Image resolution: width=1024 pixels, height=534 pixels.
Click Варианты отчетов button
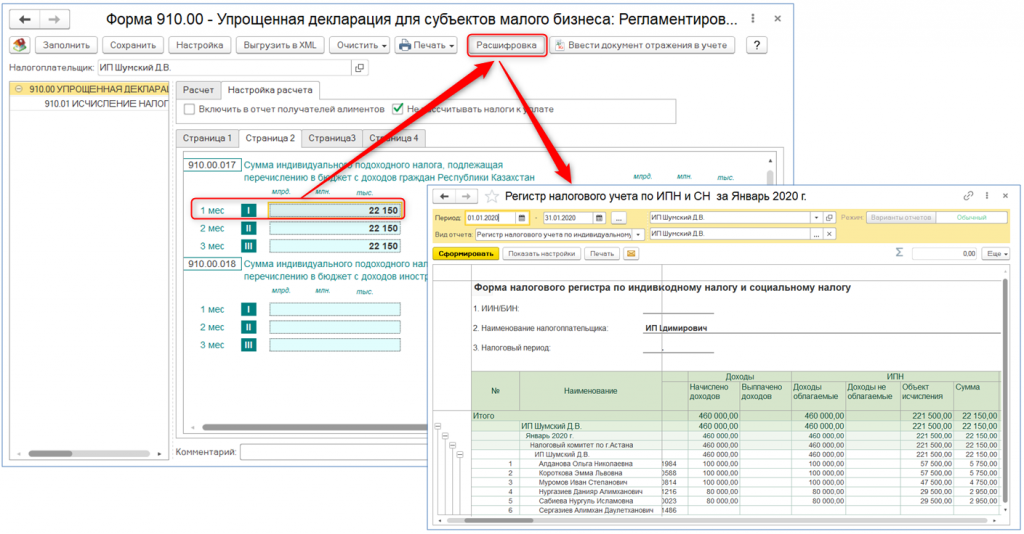[901, 217]
